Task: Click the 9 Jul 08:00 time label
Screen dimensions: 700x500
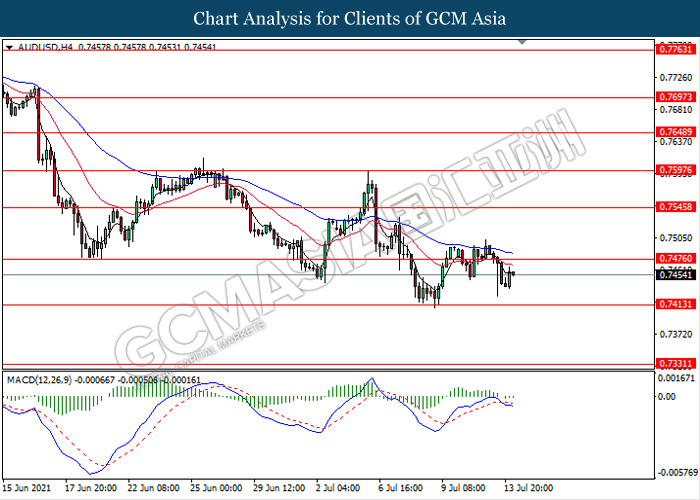Action: coord(463,488)
